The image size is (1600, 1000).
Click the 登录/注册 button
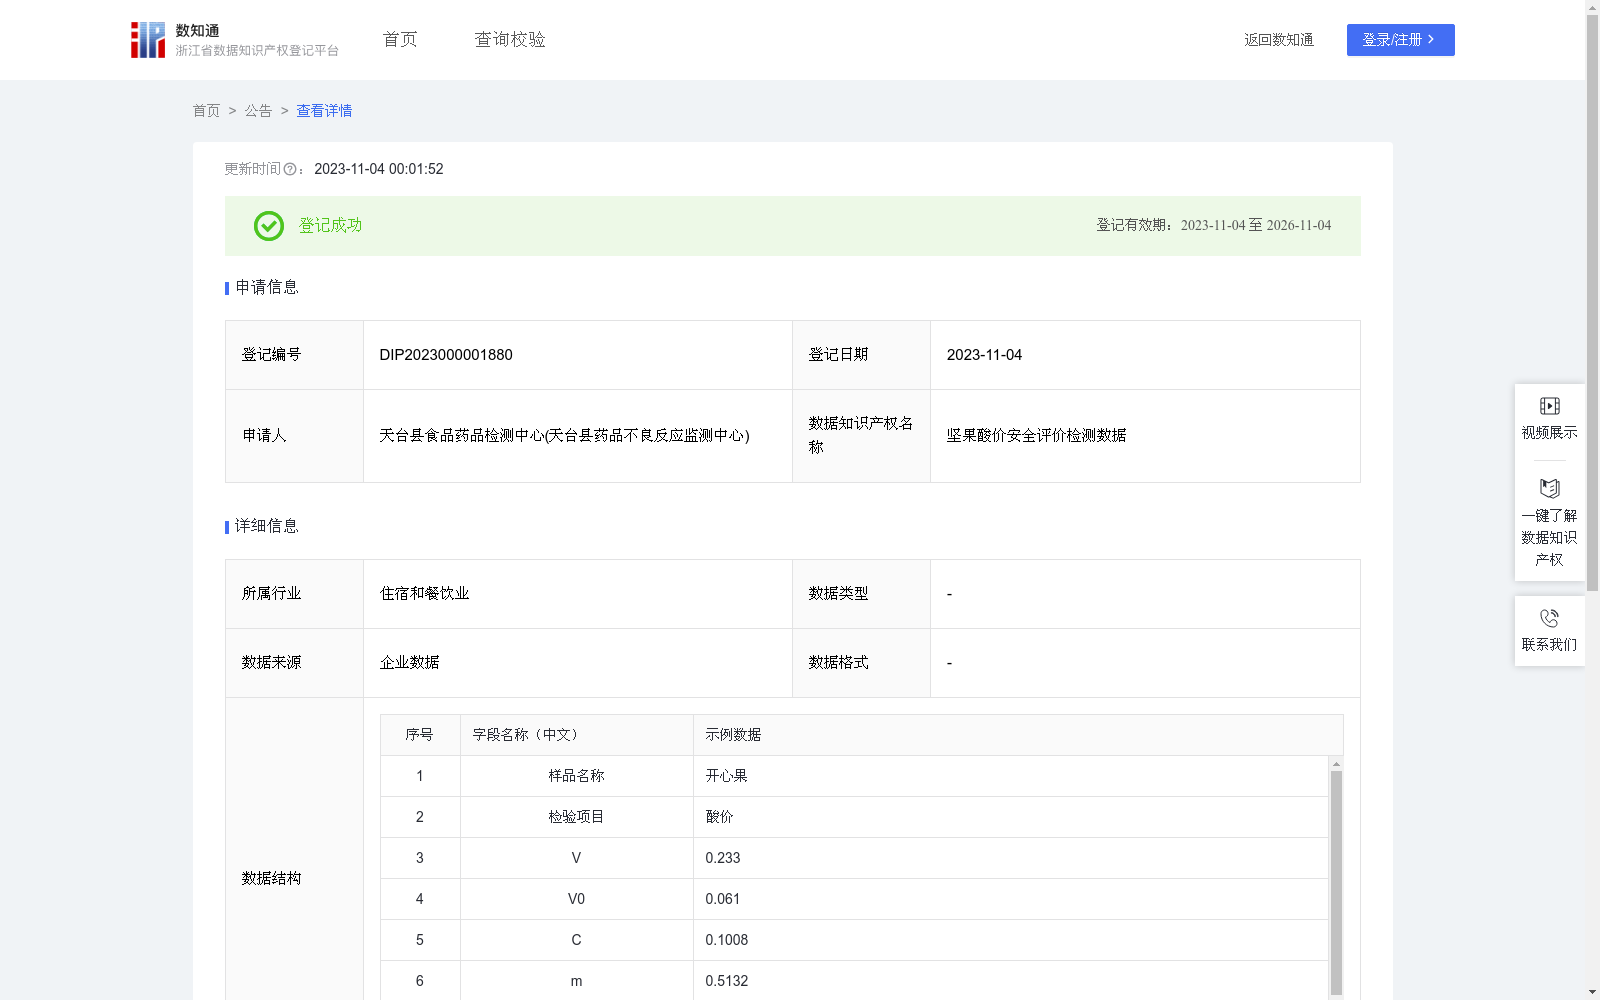1401,40
